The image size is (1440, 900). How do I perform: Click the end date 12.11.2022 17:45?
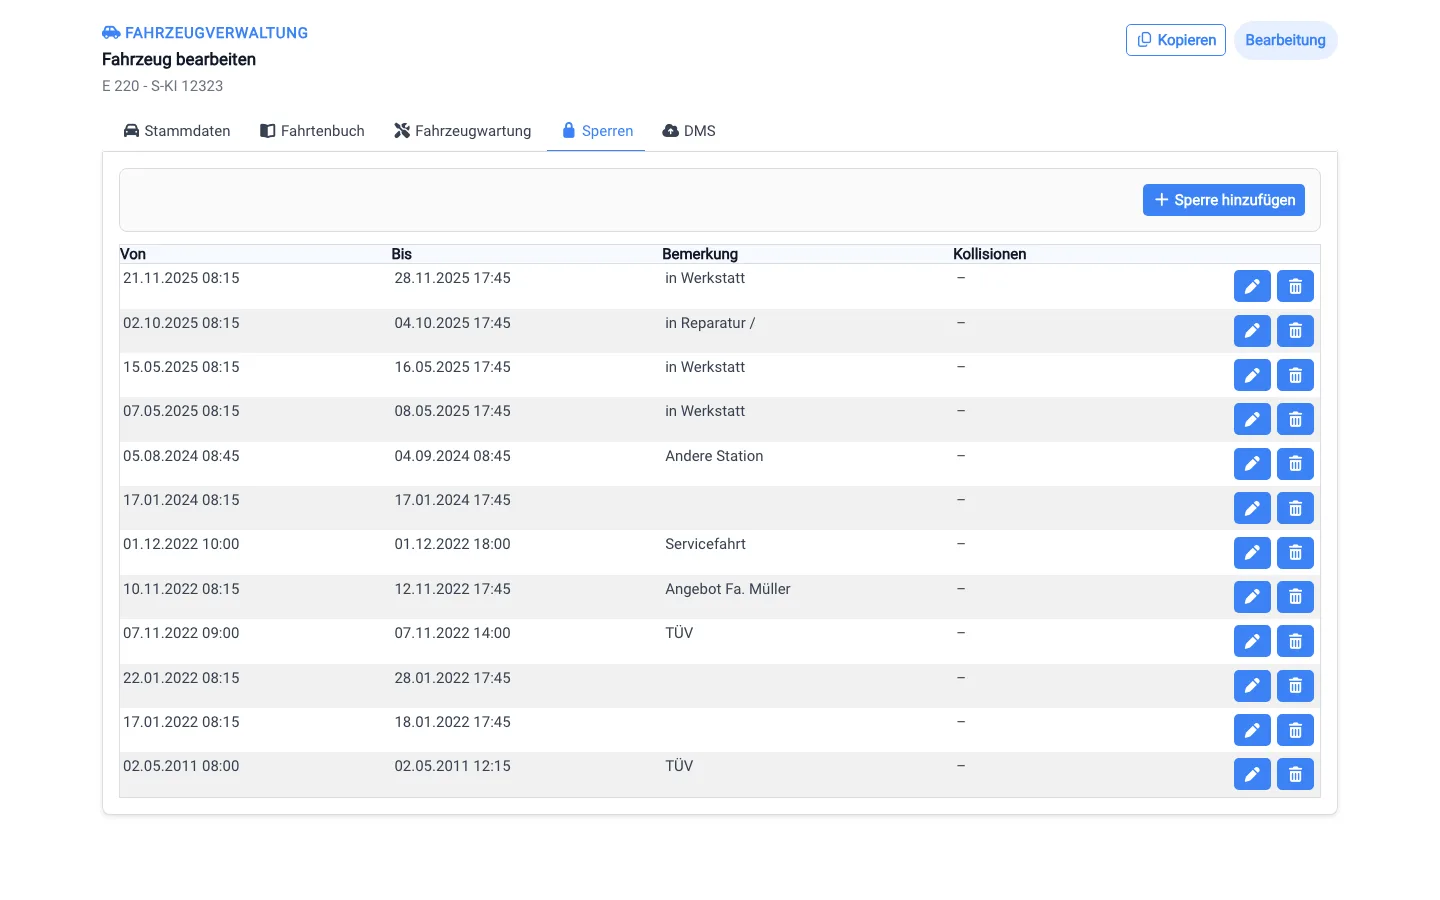point(453,589)
